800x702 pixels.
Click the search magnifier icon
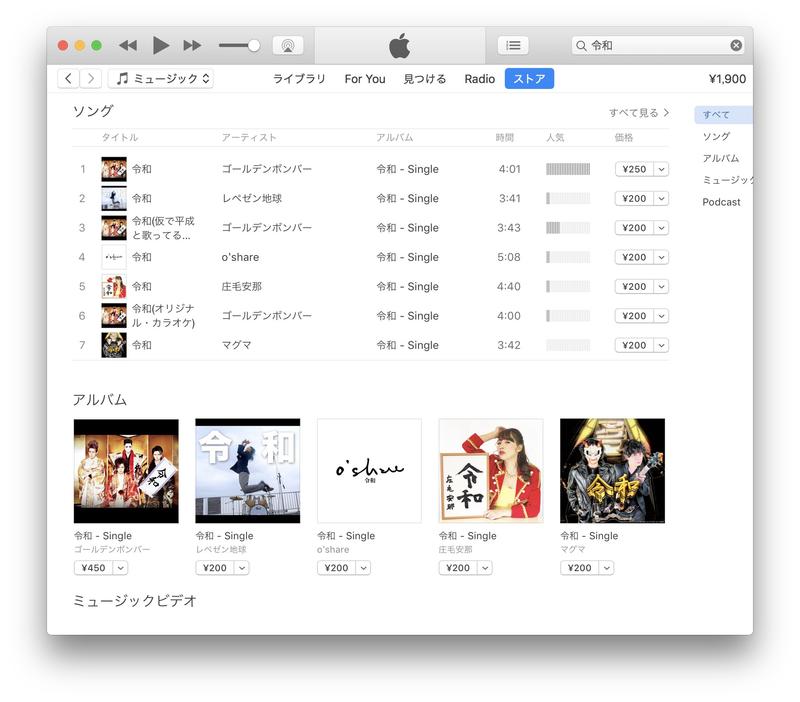coord(581,45)
